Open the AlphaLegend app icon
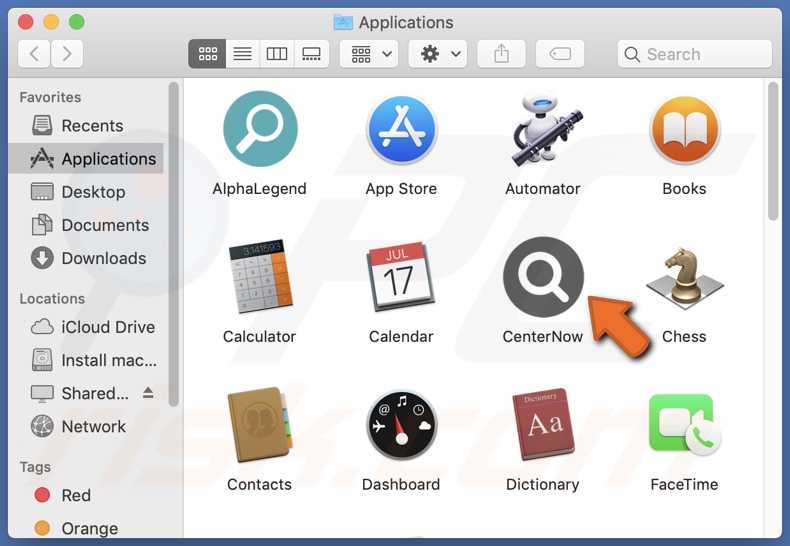The image size is (790, 546). (x=260, y=128)
